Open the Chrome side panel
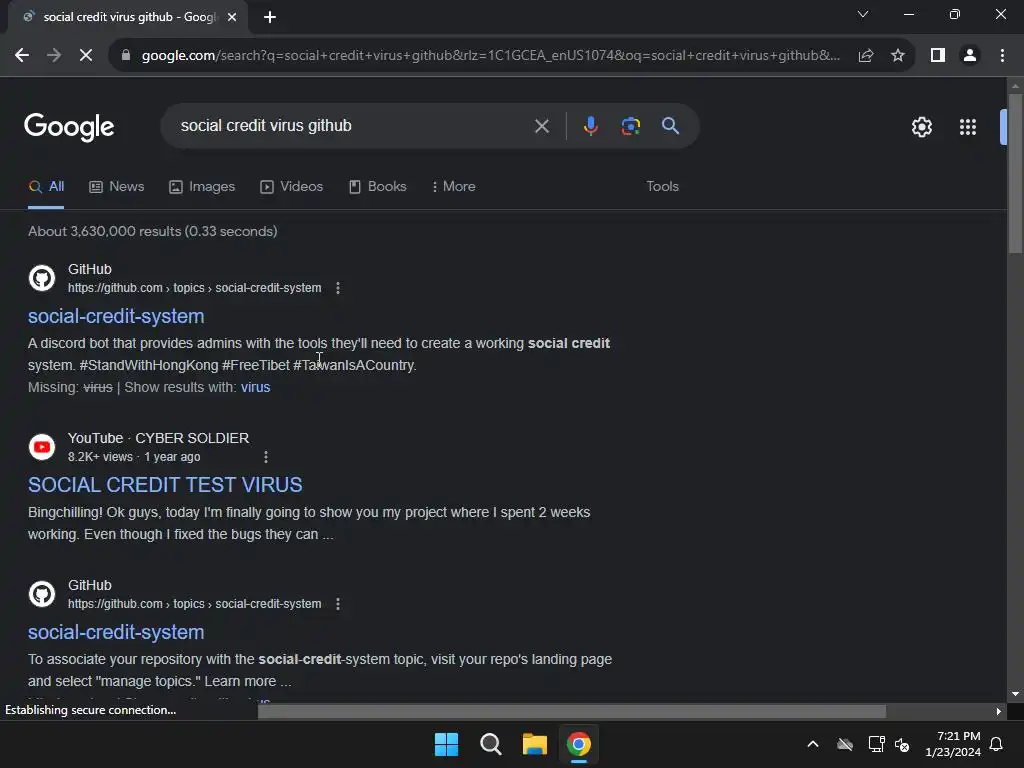Image resolution: width=1024 pixels, height=768 pixels. [938, 56]
